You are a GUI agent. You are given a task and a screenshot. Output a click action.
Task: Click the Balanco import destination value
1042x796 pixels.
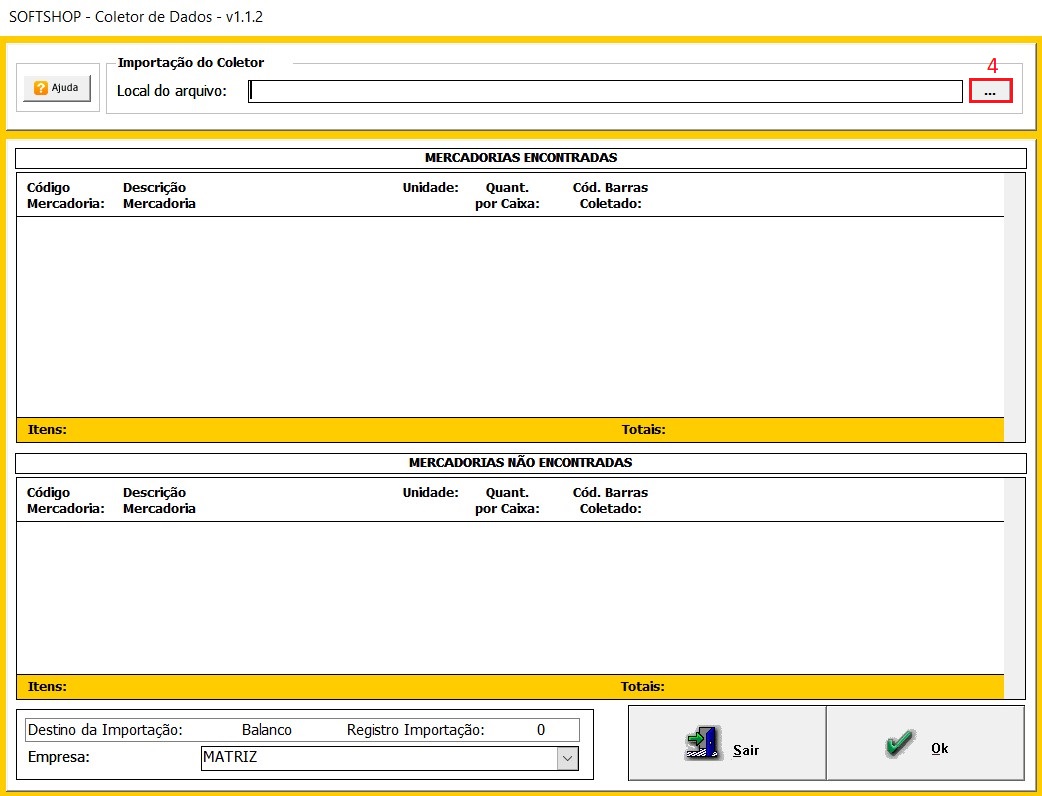[267, 730]
